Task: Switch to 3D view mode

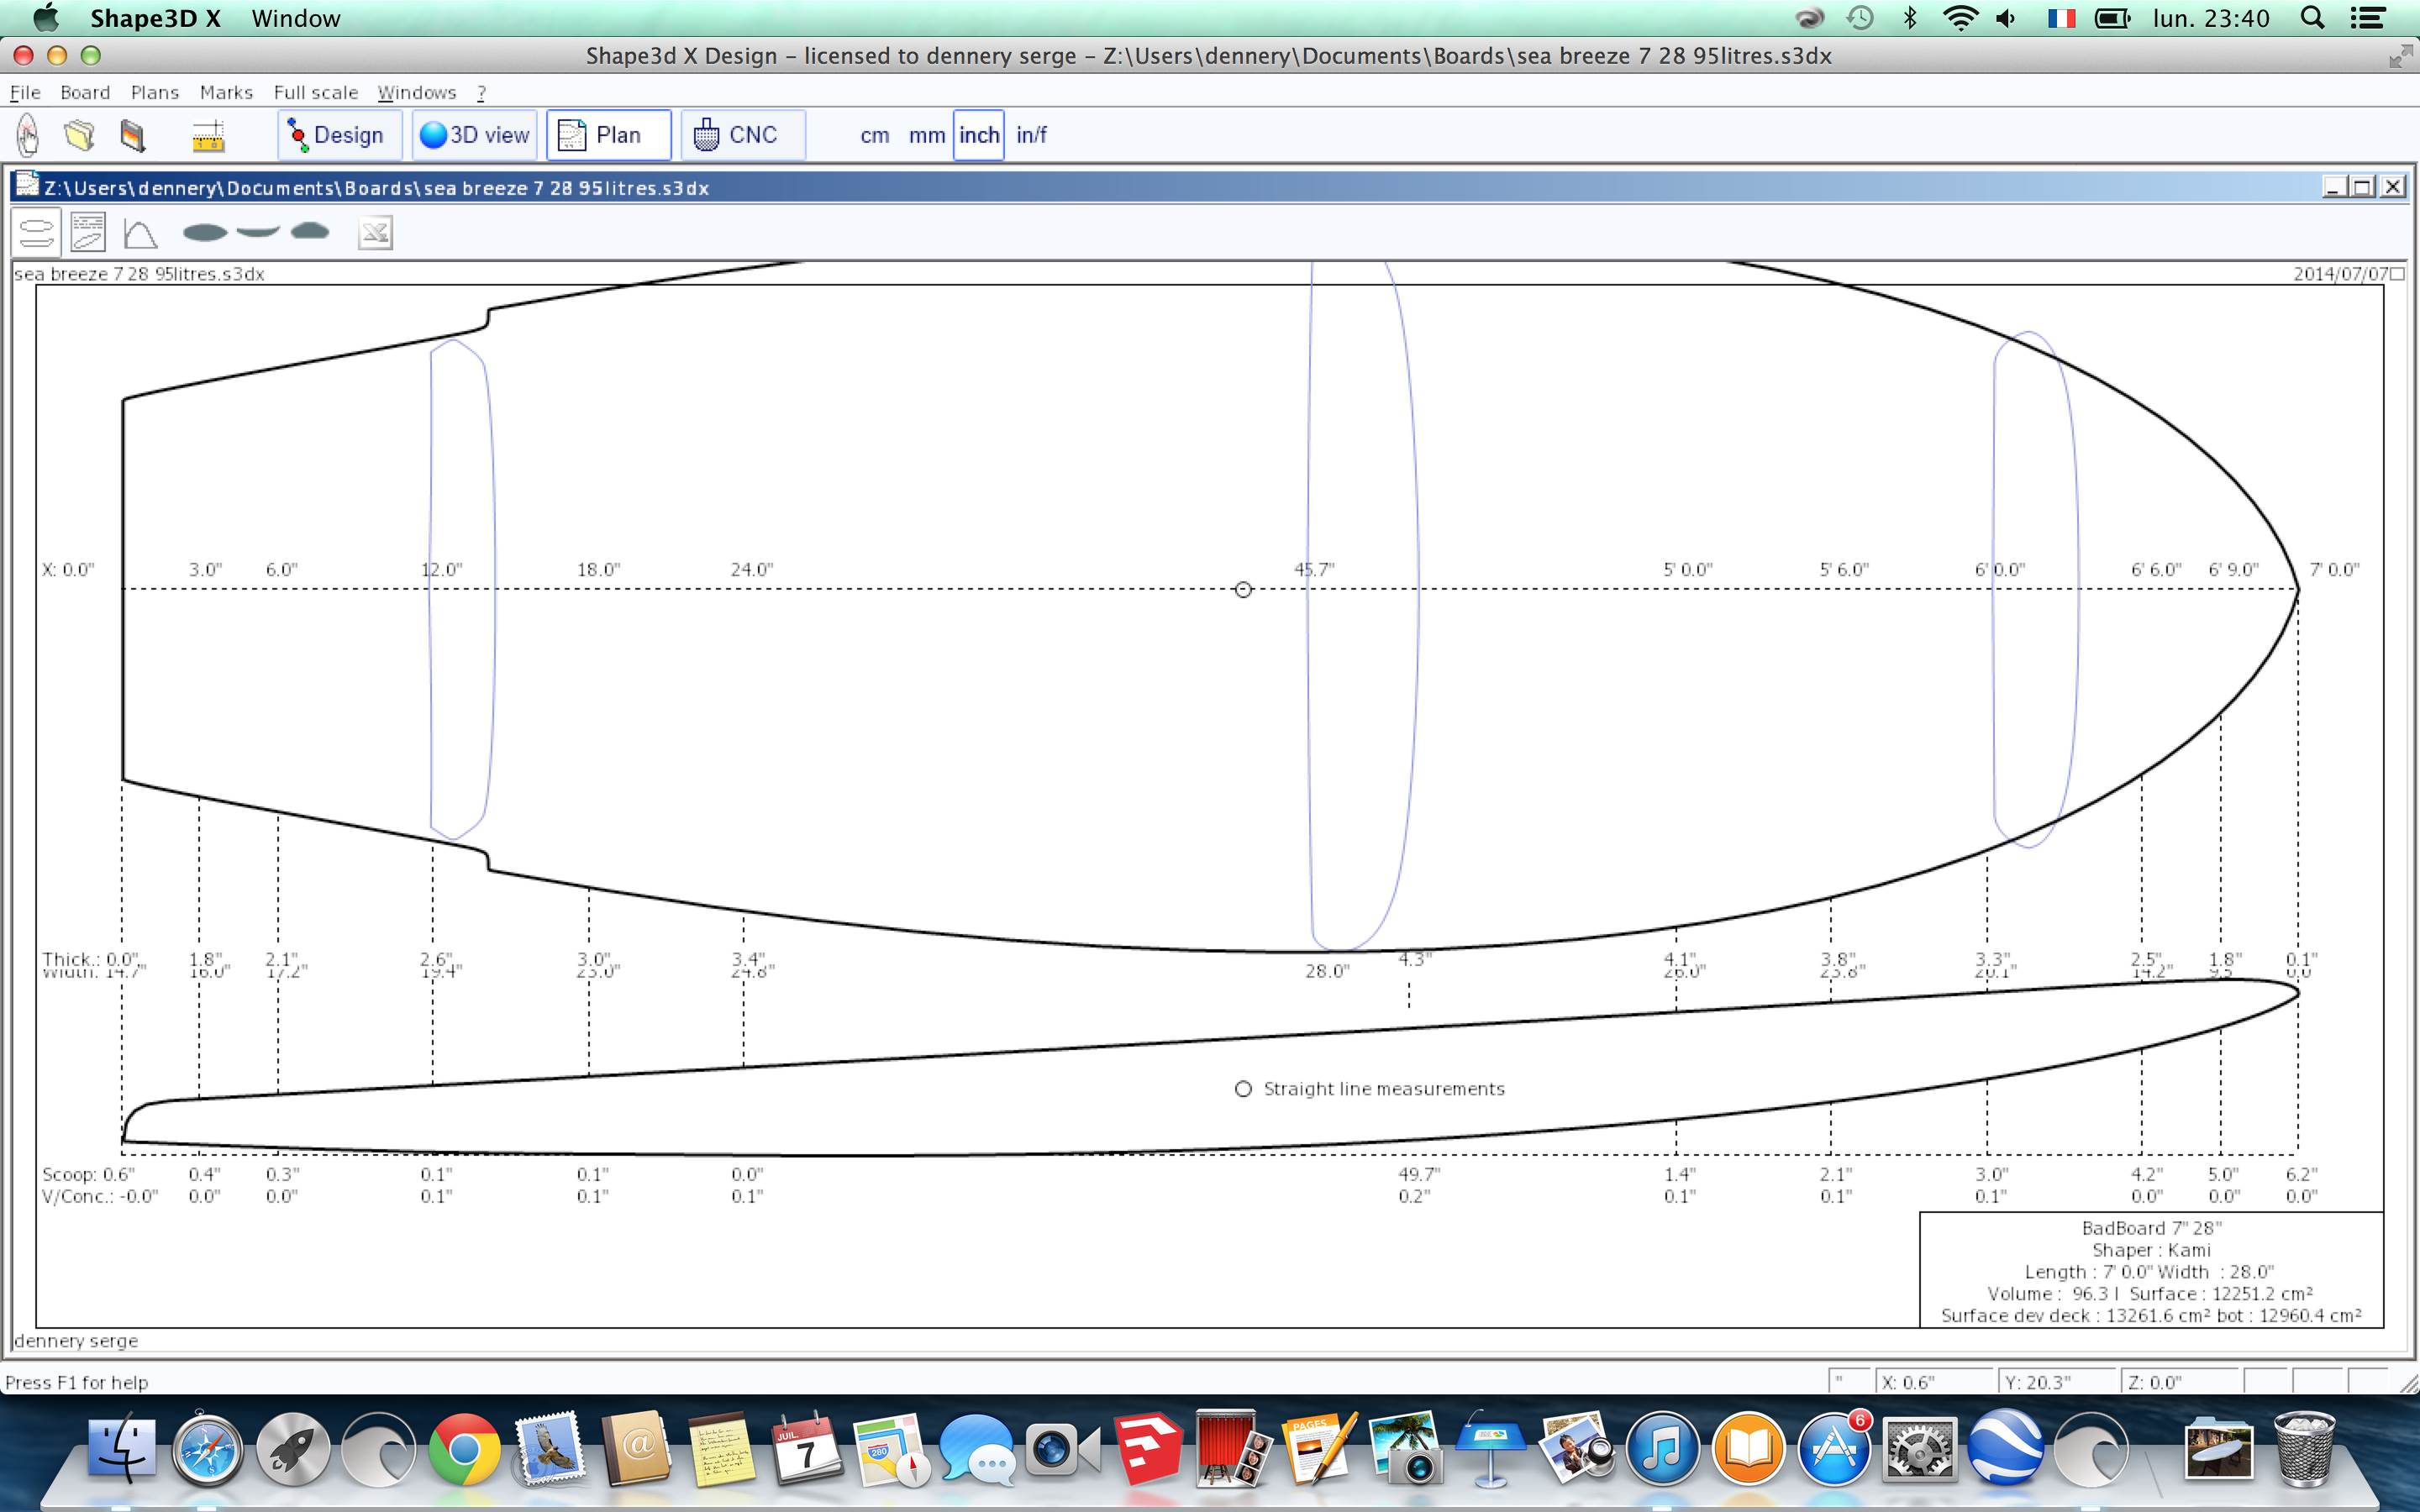Action: (x=475, y=135)
